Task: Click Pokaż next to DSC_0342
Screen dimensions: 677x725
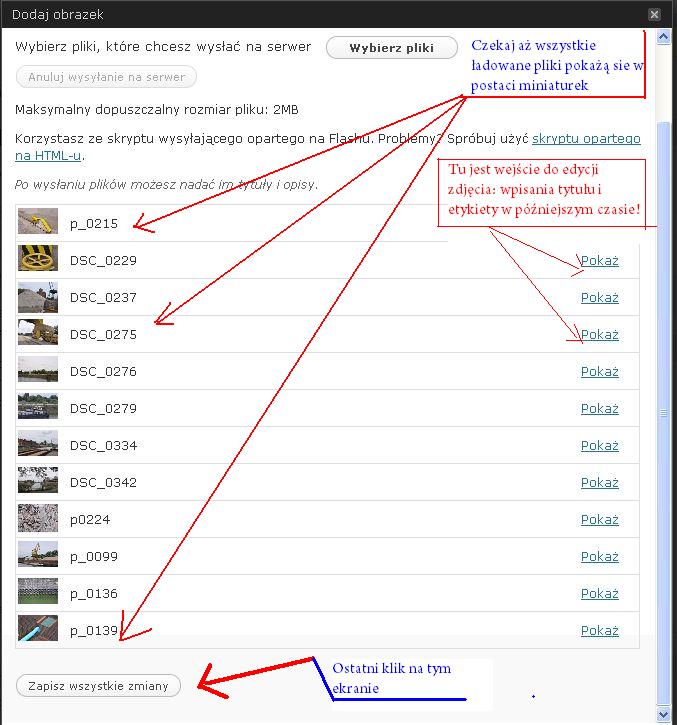Action: (x=599, y=483)
